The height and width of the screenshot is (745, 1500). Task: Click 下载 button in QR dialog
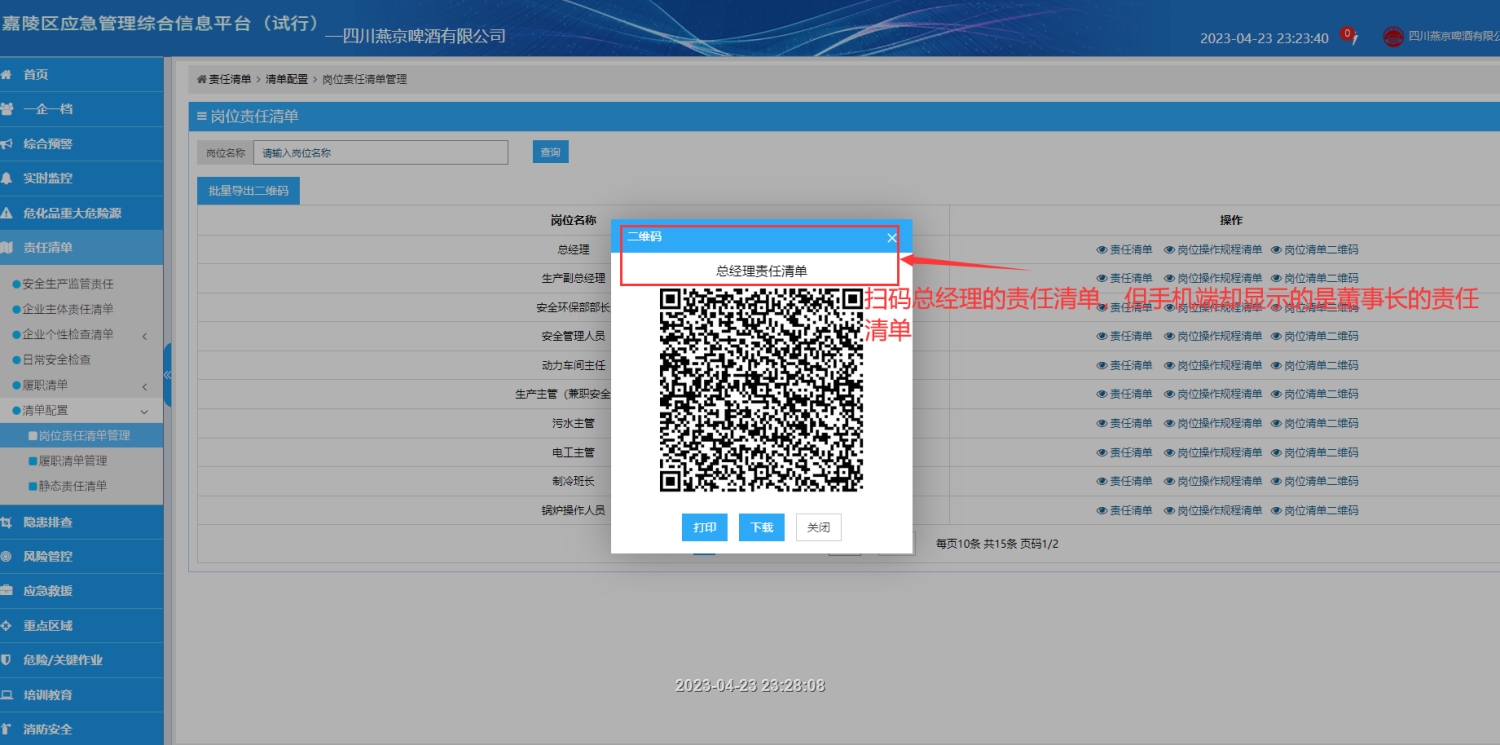(x=762, y=527)
